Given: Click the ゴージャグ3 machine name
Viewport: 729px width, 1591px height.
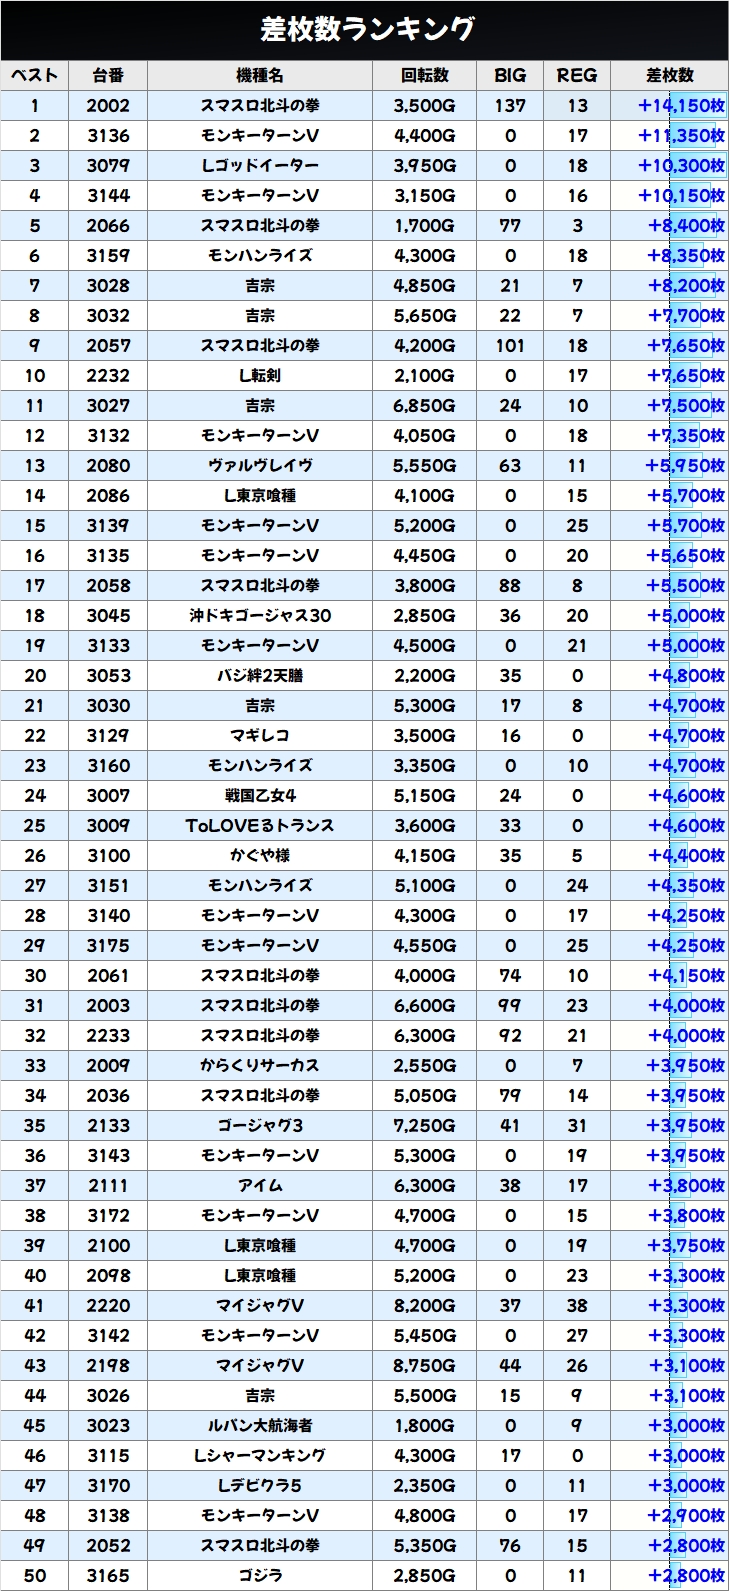Looking at the screenshot, I should pyautogui.click(x=260, y=1126).
